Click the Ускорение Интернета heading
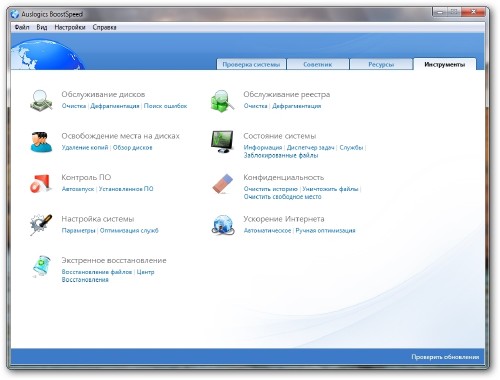 (x=284, y=219)
